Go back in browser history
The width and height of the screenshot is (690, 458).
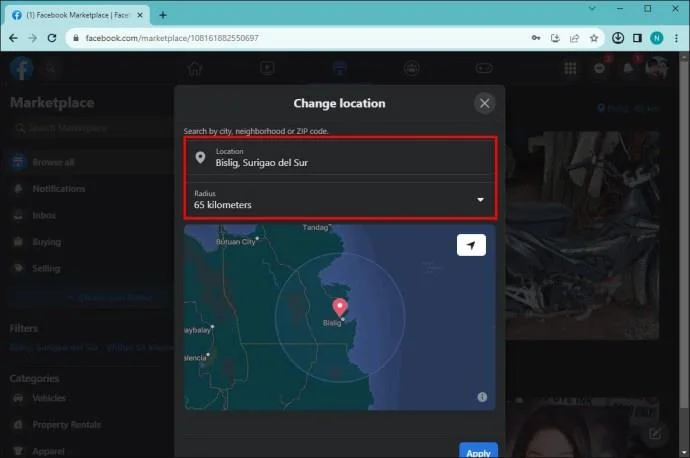pos(13,38)
